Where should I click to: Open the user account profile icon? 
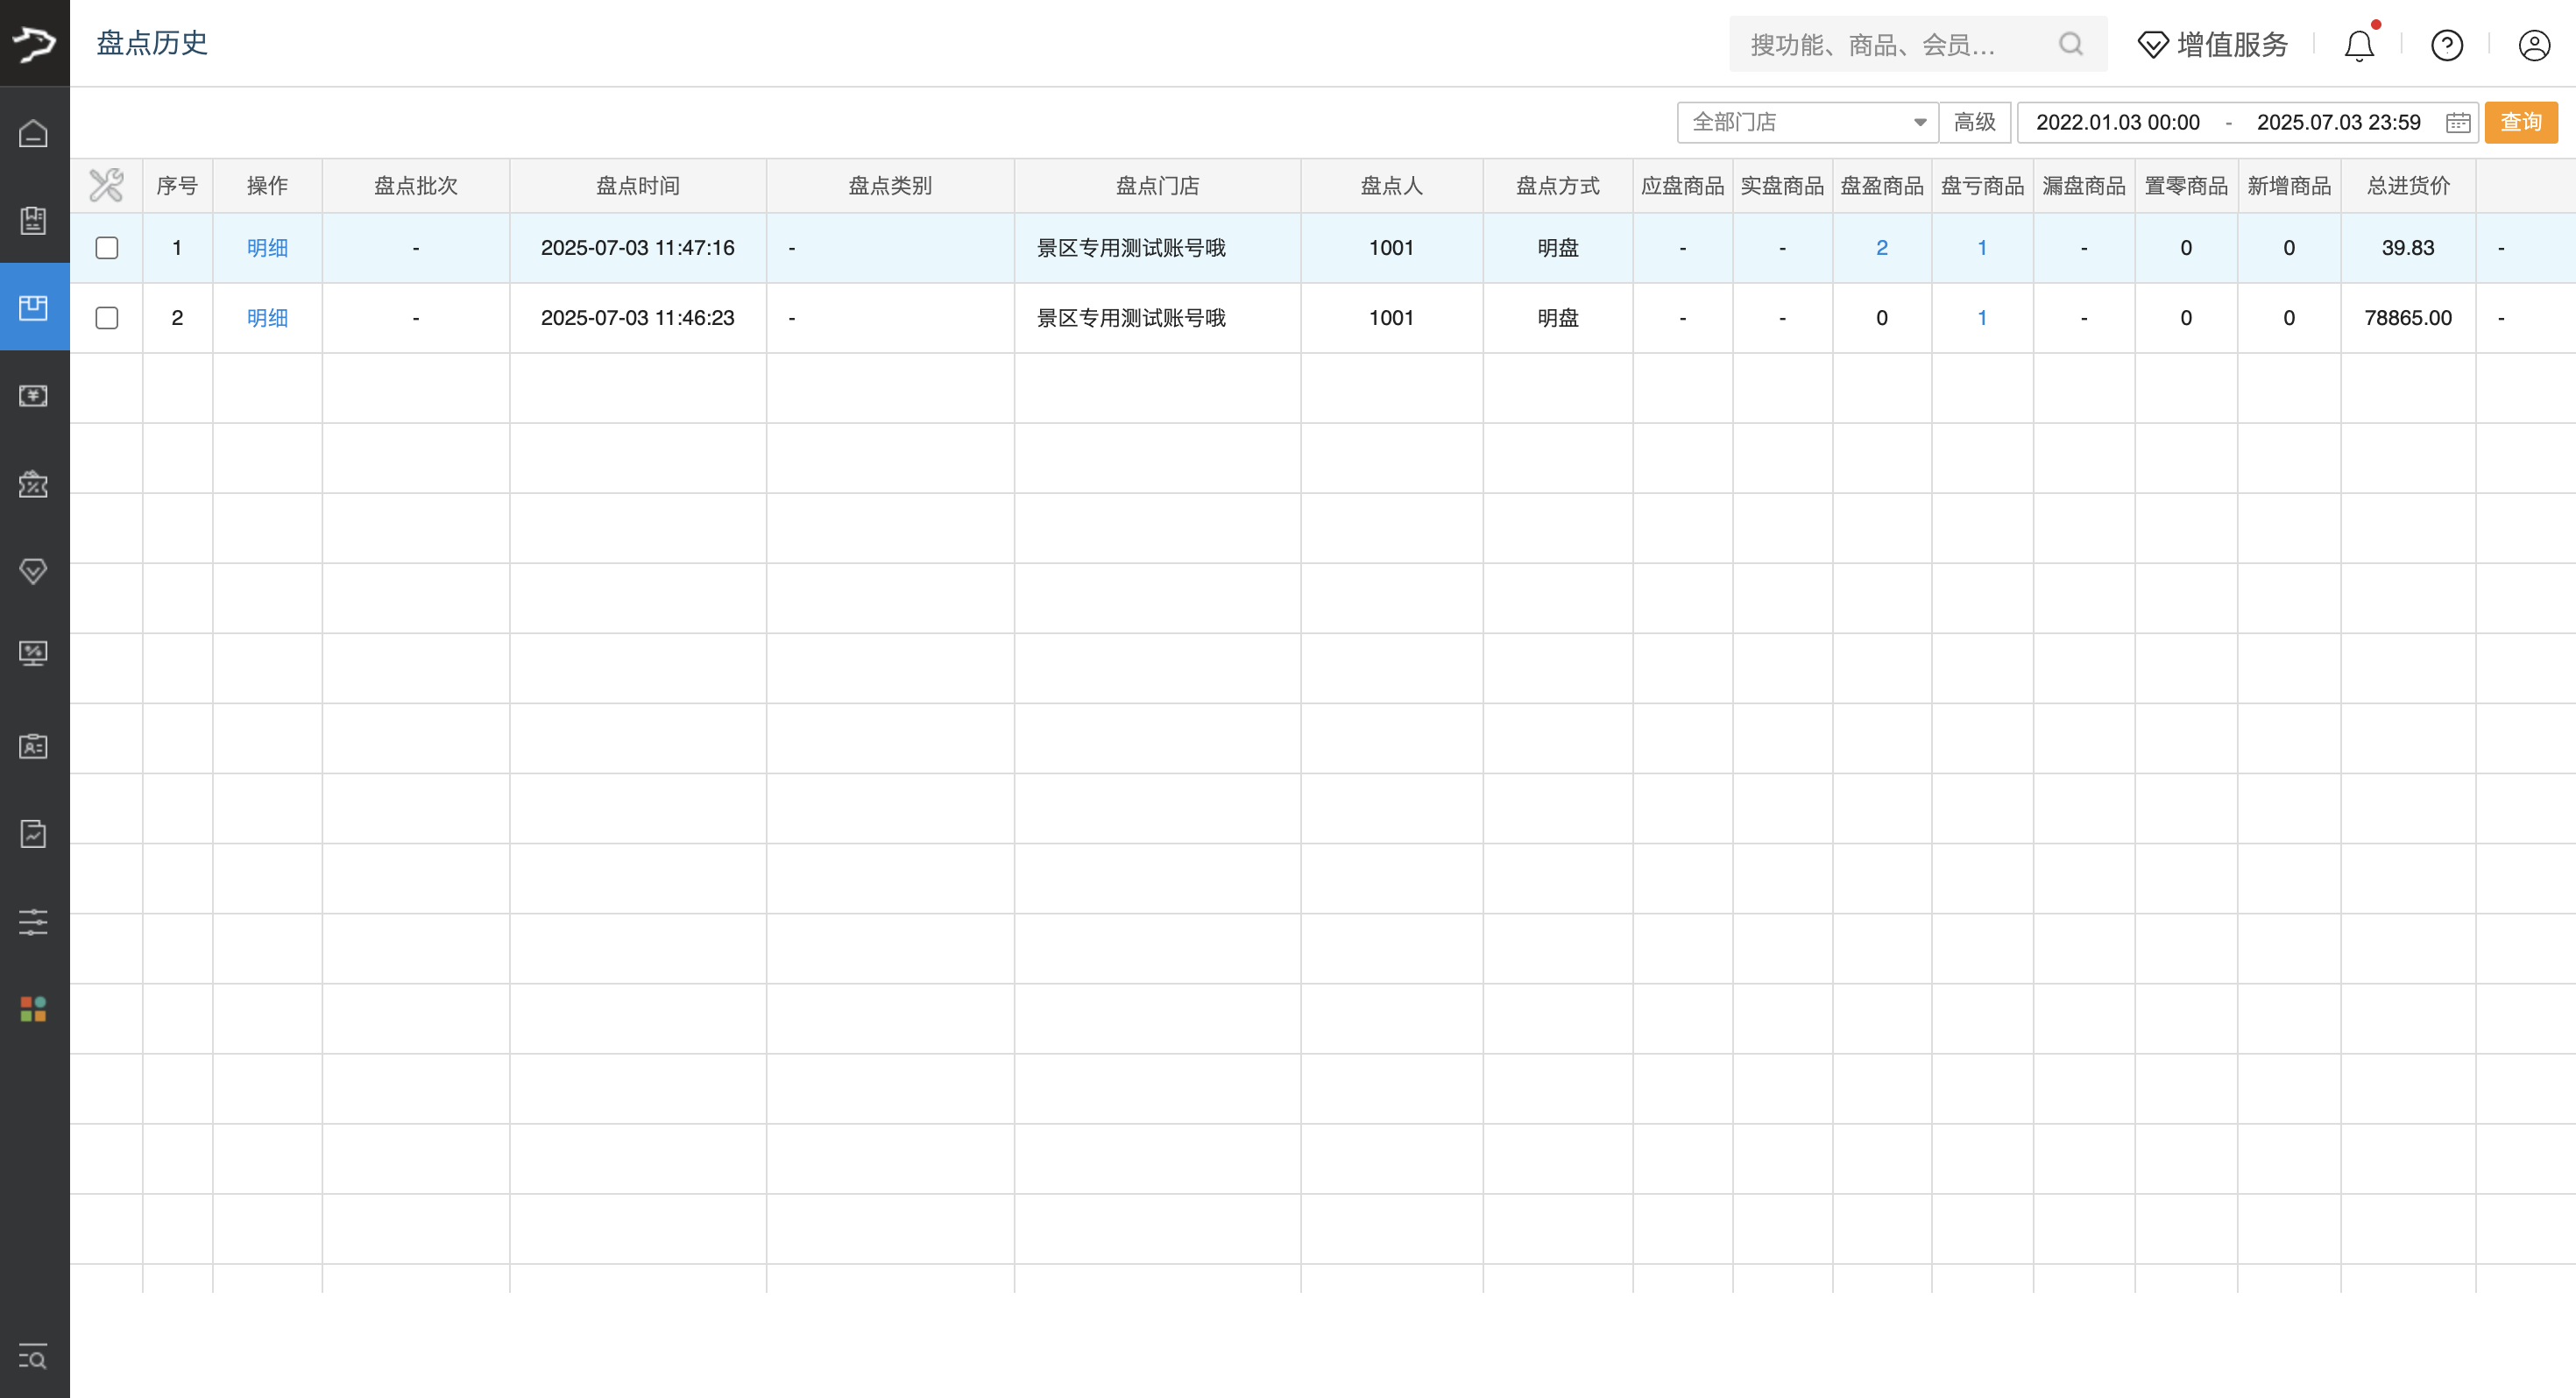pos(2534,45)
